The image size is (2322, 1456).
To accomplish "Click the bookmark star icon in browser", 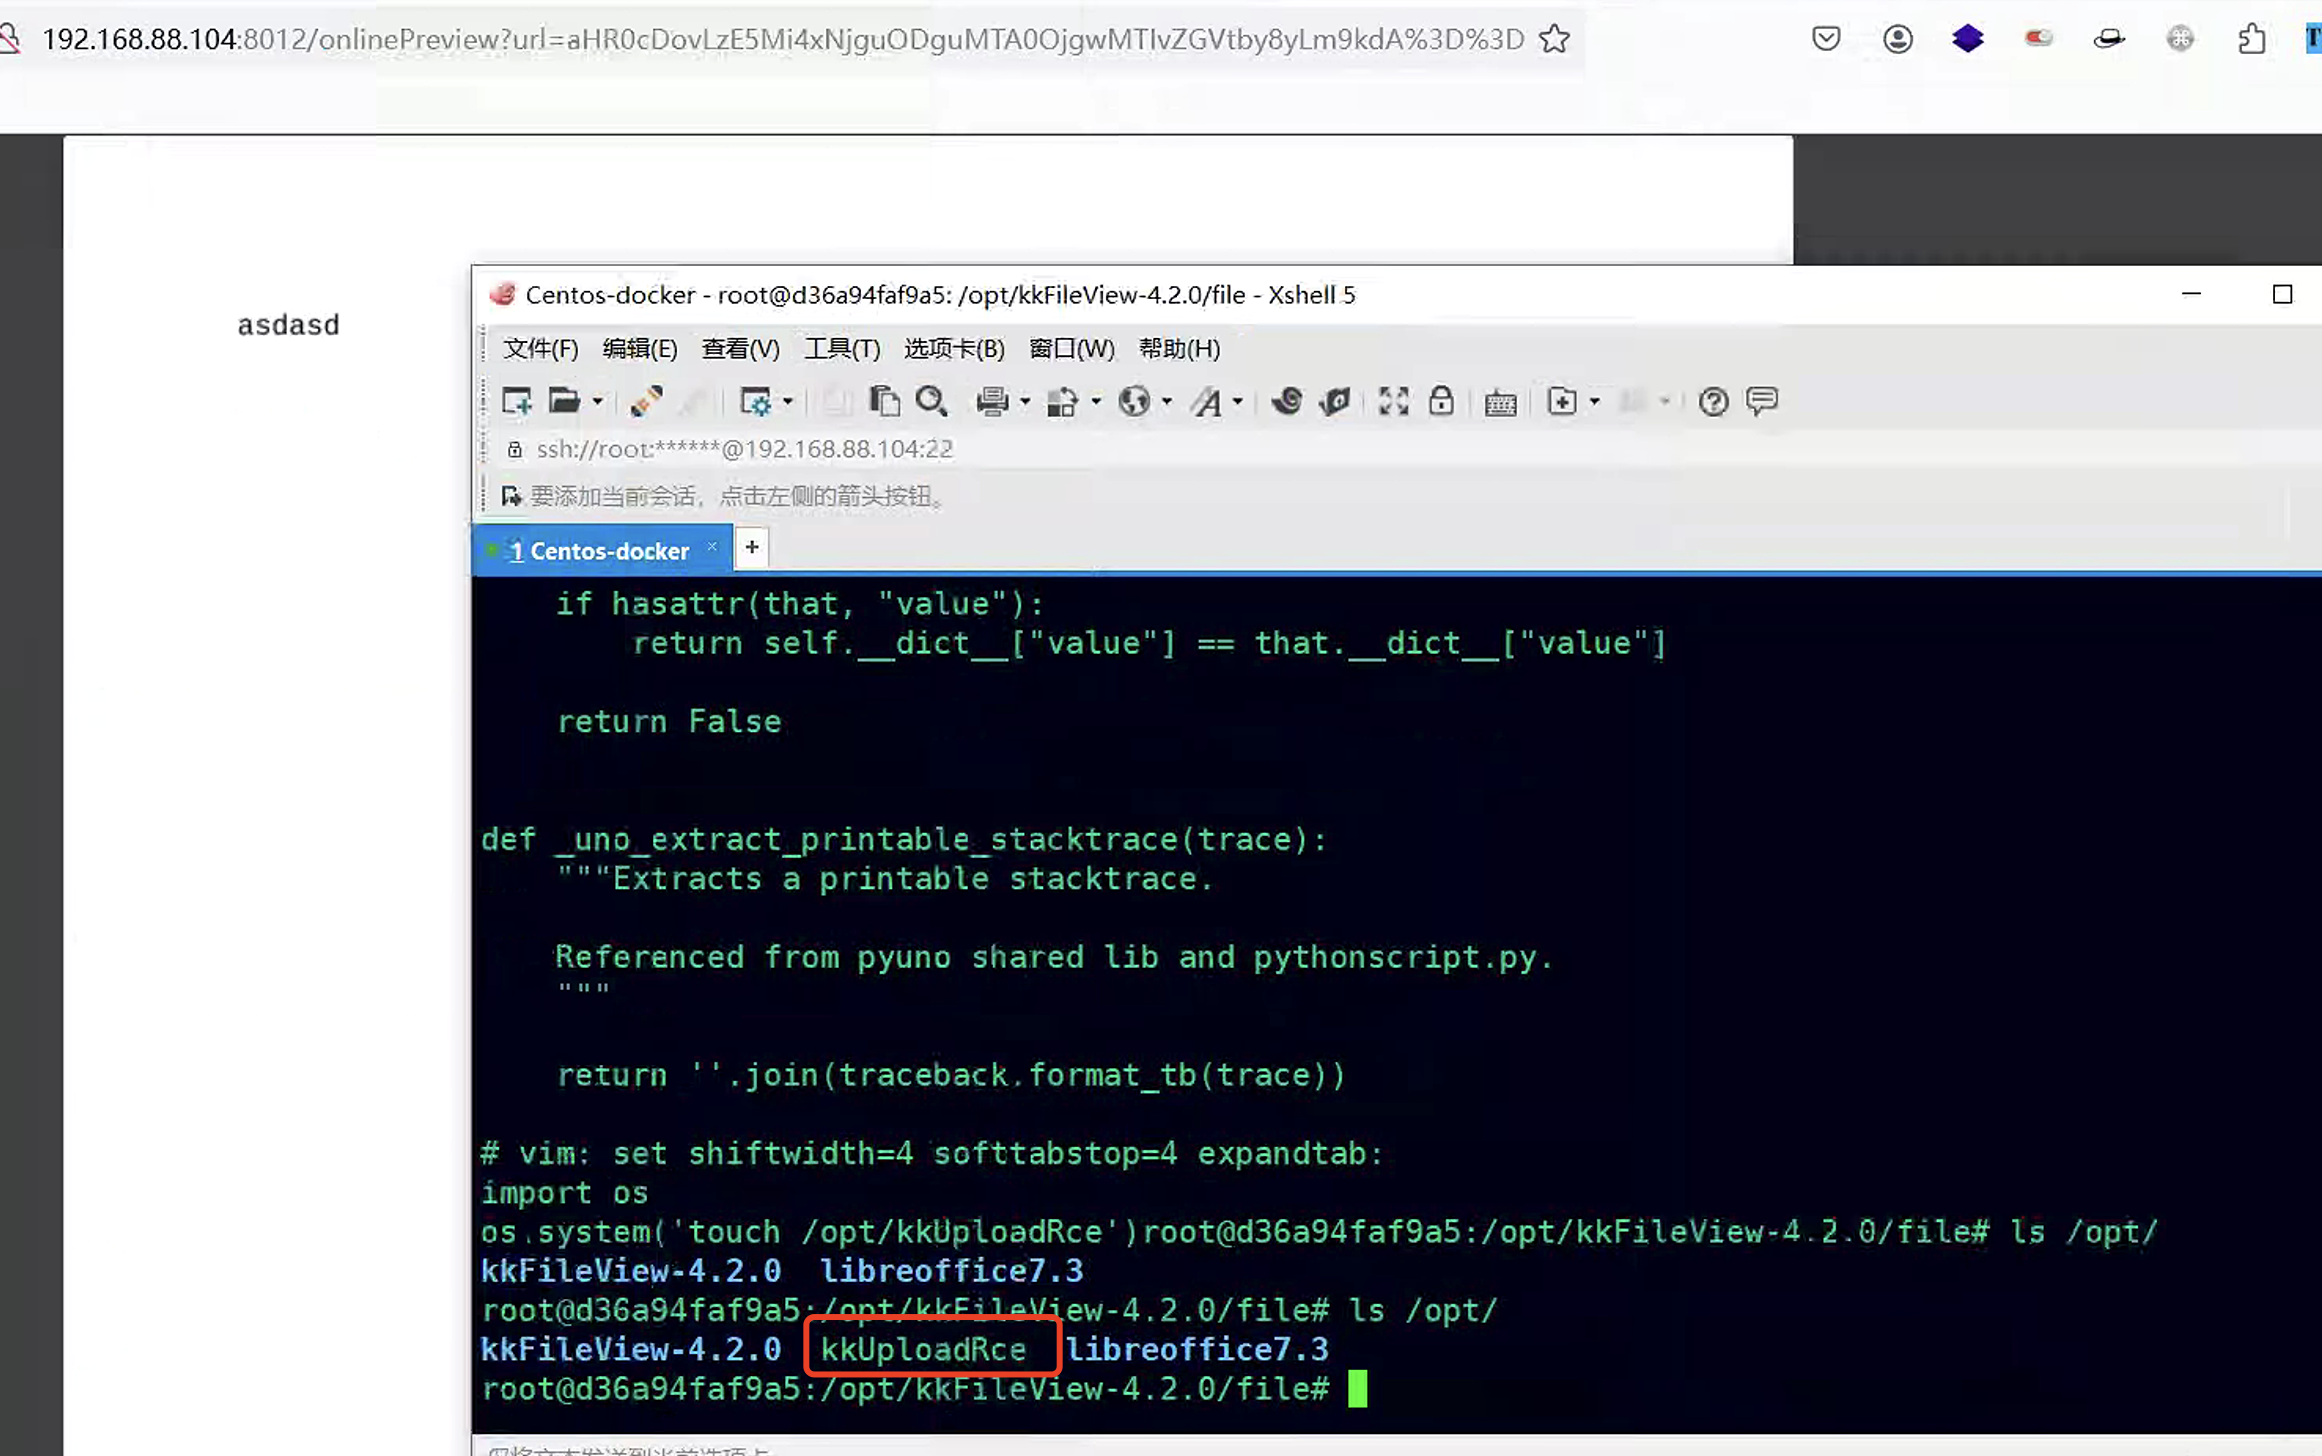I will pyautogui.click(x=1554, y=39).
